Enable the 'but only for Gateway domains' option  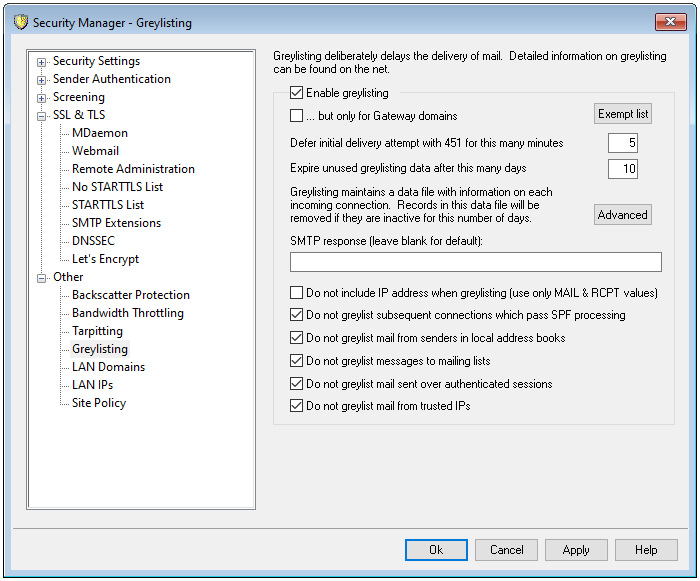[x=297, y=116]
